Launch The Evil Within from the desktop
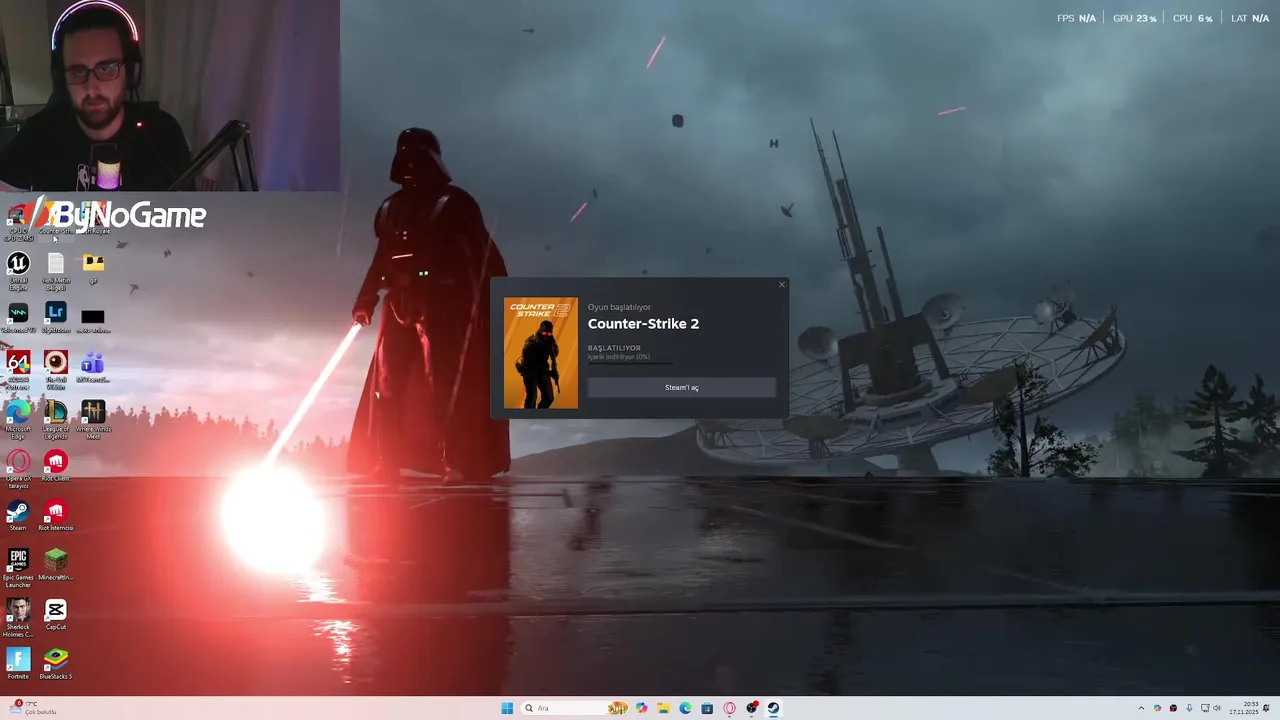Image resolution: width=1280 pixels, height=720 pixels. click(56, 367)
